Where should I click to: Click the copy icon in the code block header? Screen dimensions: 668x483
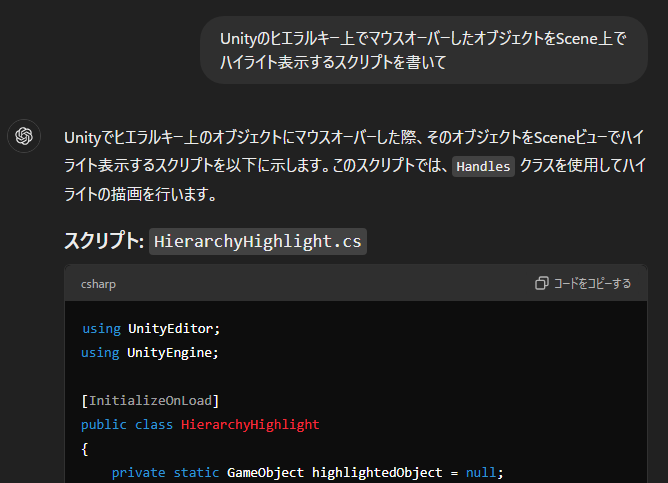pos(541,283)
